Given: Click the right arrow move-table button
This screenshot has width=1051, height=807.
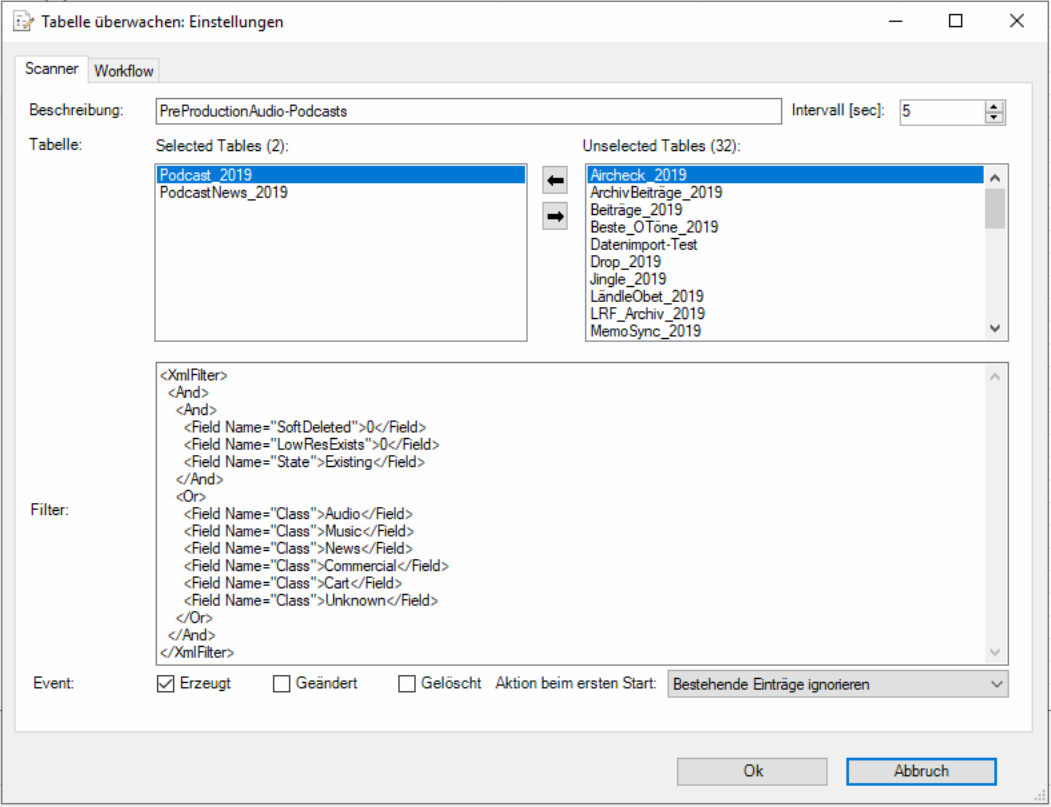Looking at the screenshot, I should tap(554, 215).
